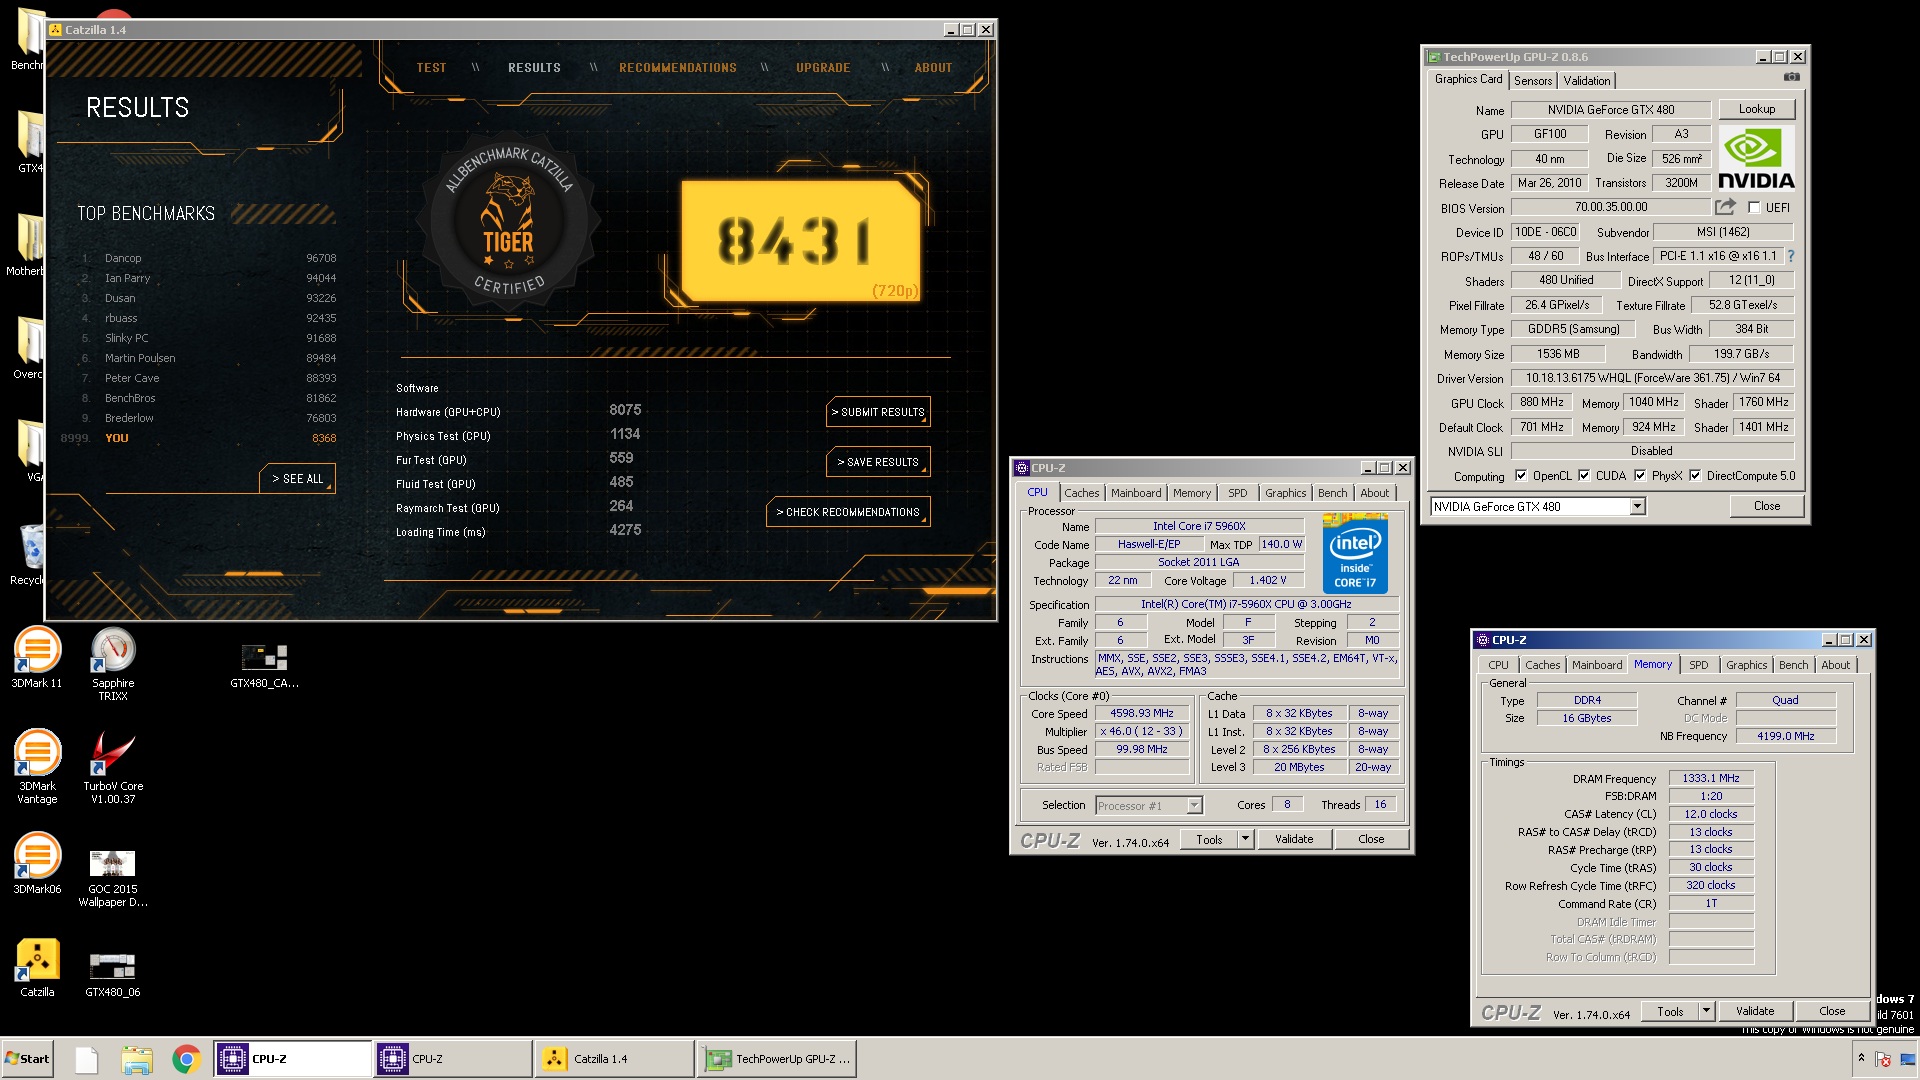
Task: Toggle the OpenCL checkbox in GPU-Z
Action: pyautogui.click(x=1521, y=476)
